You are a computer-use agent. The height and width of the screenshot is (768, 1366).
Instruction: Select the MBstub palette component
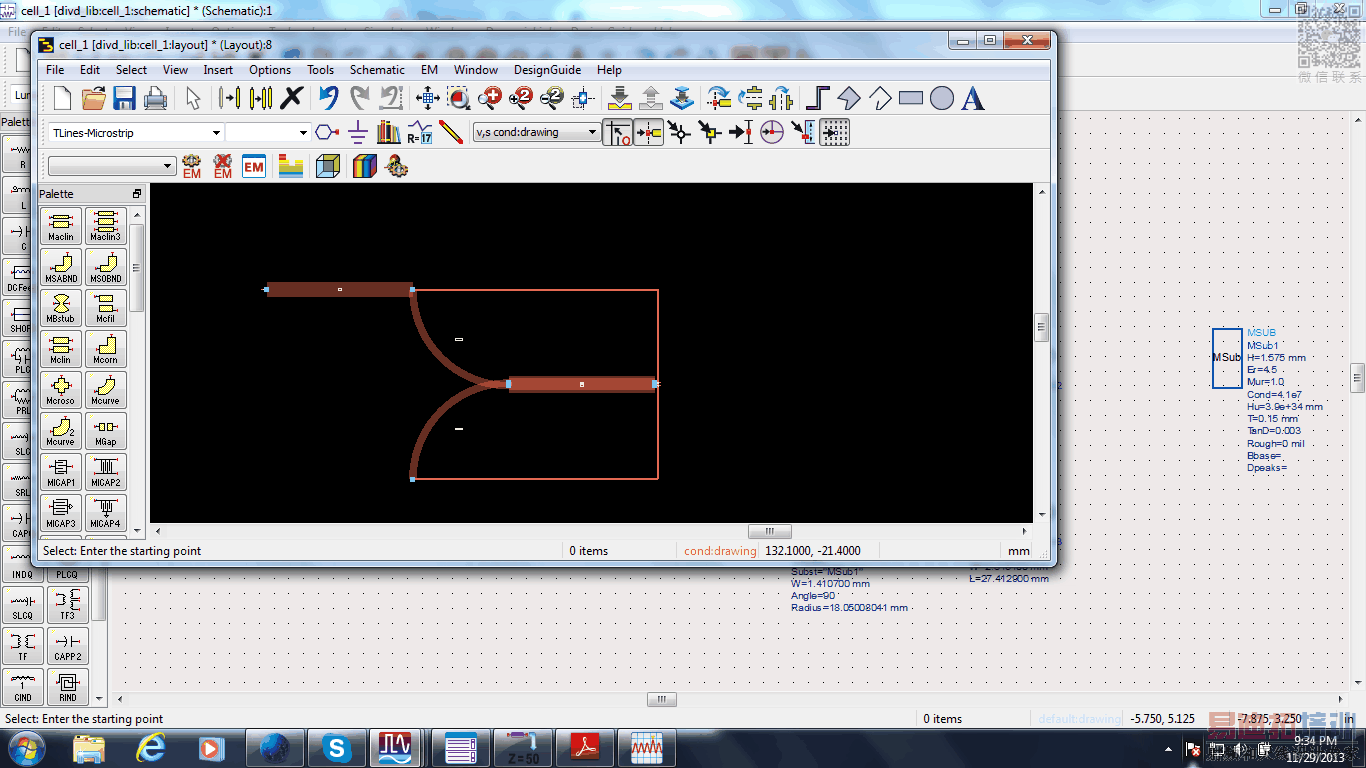61,307
